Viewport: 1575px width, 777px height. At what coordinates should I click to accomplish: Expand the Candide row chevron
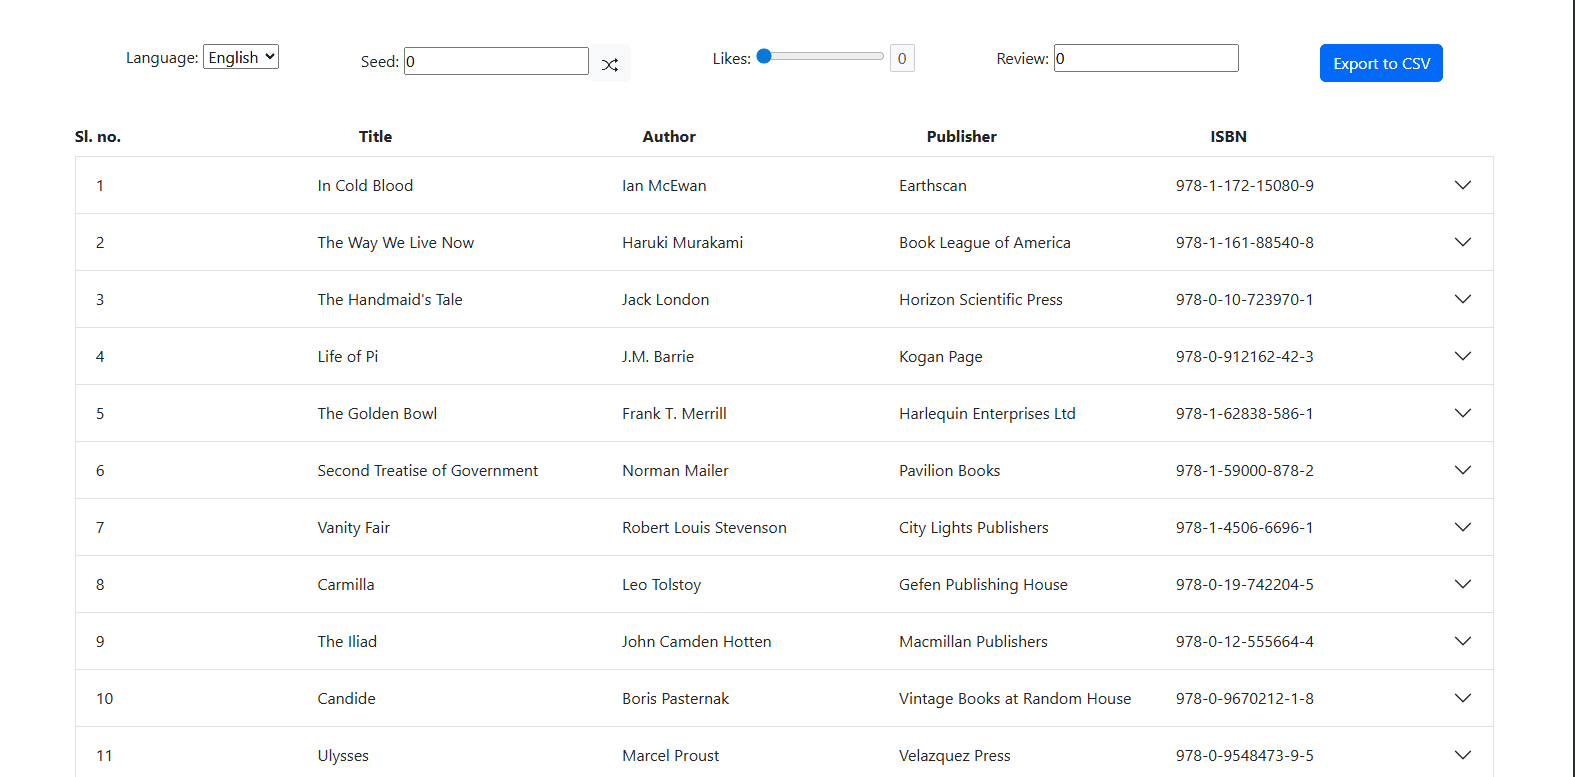coord(1462,698)
